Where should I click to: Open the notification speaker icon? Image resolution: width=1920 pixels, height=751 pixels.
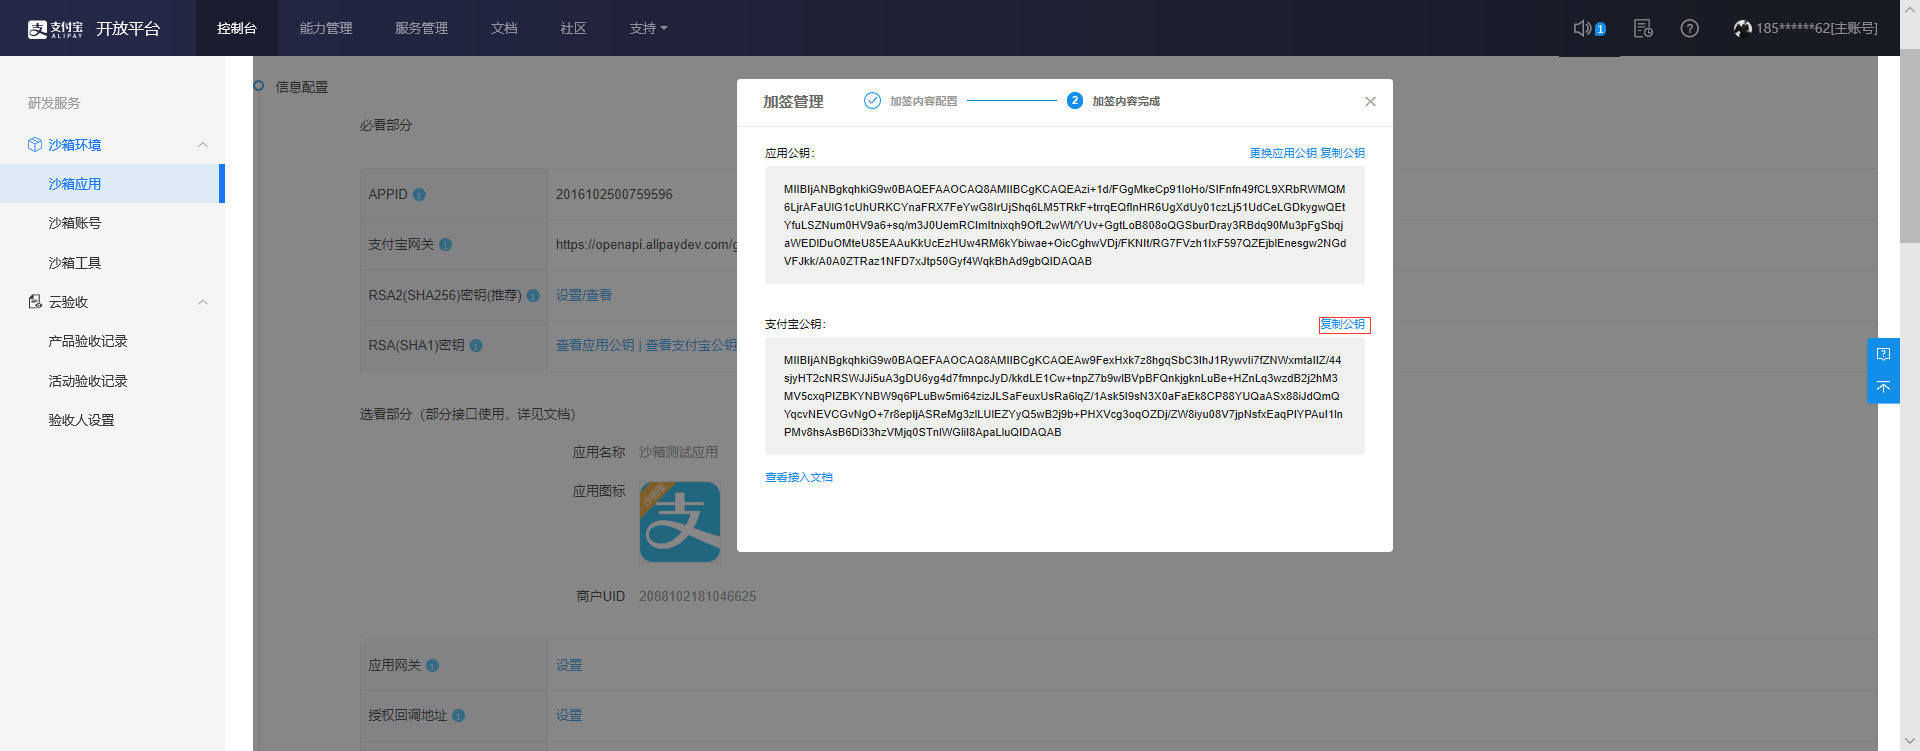pyautogui.click(x=1582, y=28)
